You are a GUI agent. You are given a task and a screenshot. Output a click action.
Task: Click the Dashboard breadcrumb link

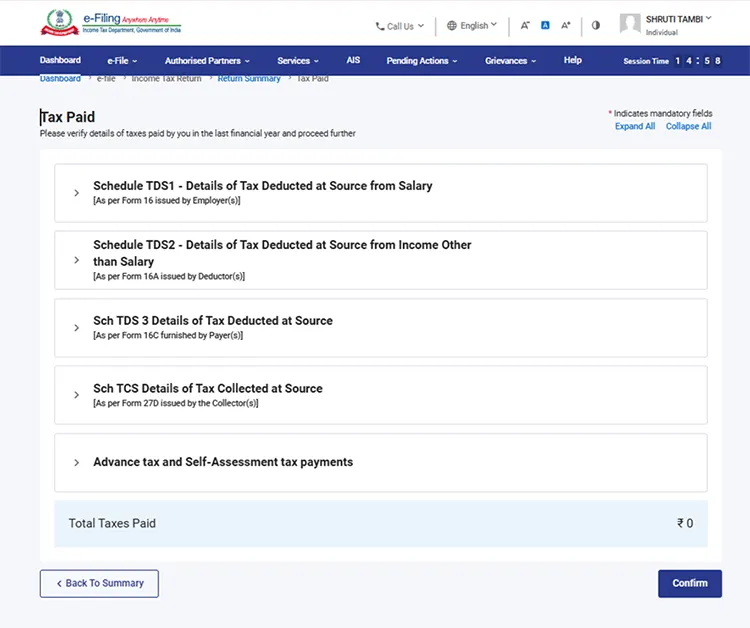[x=60, y=78]
